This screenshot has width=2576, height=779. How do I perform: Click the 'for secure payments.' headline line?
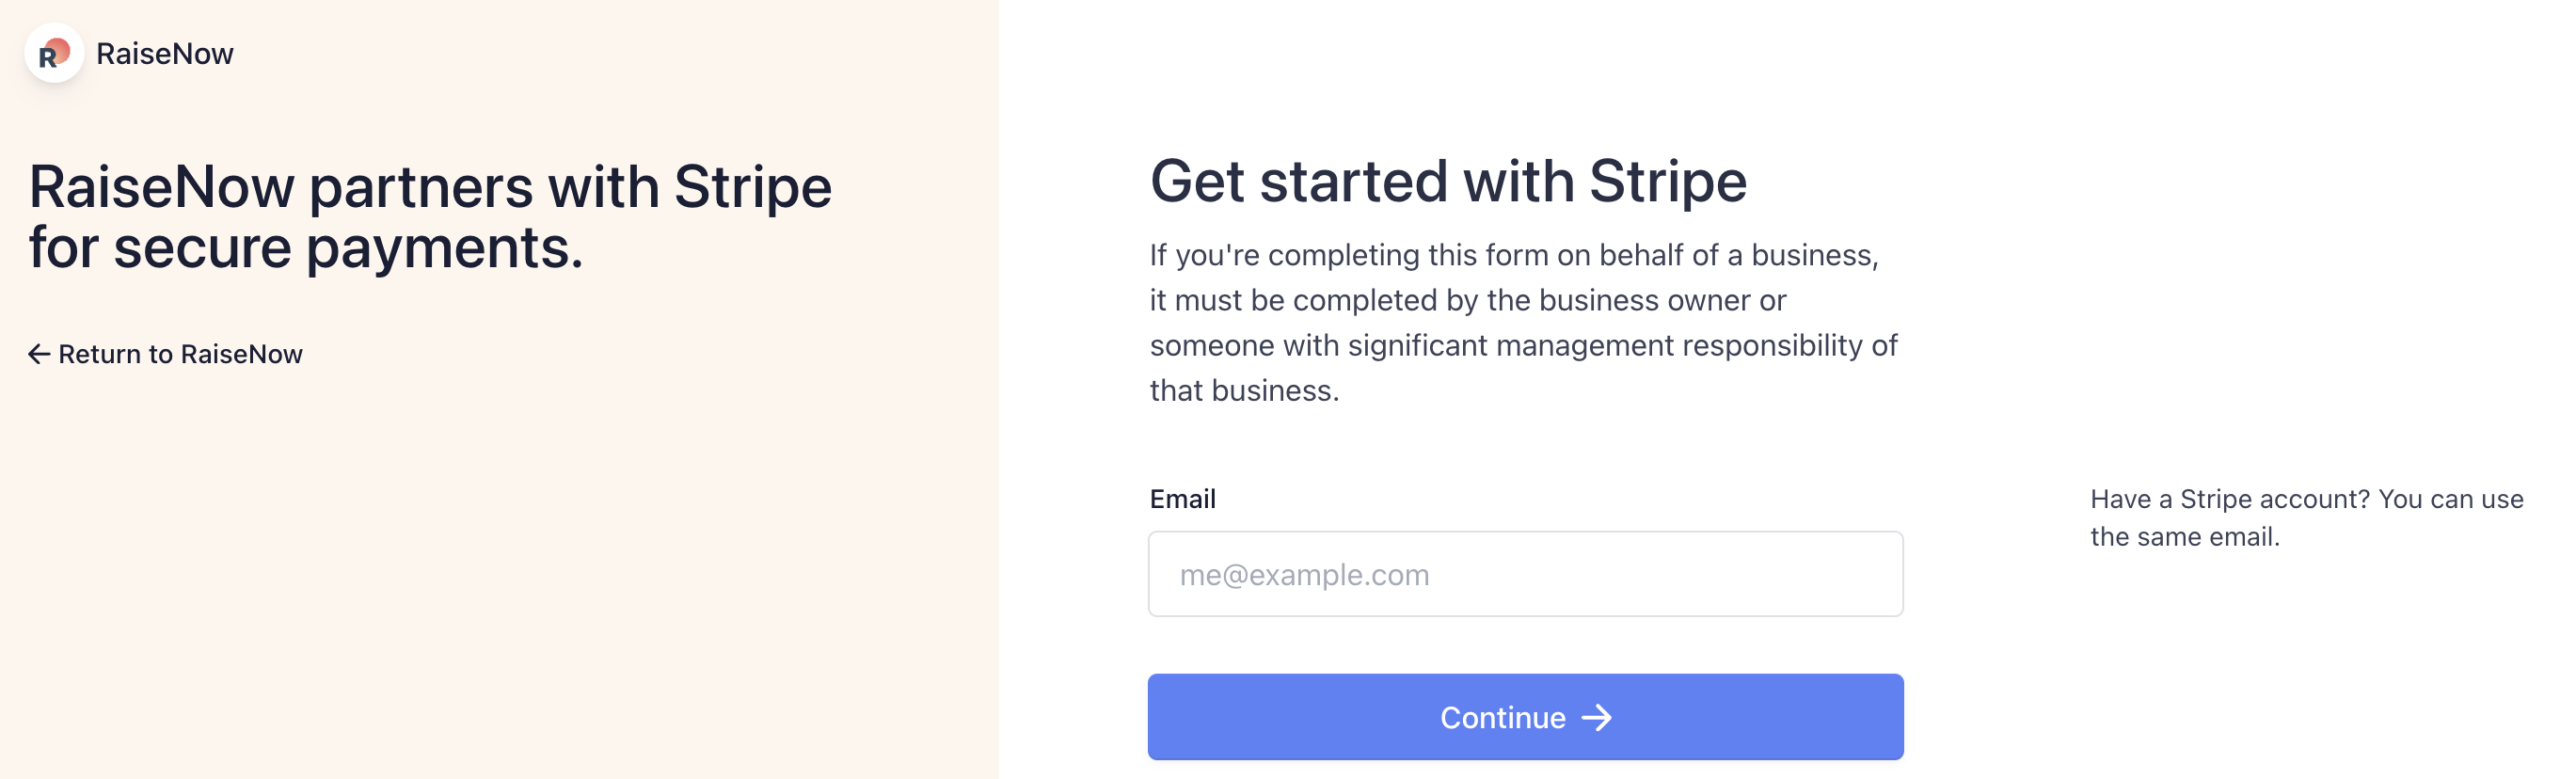[x=306, y=248]
